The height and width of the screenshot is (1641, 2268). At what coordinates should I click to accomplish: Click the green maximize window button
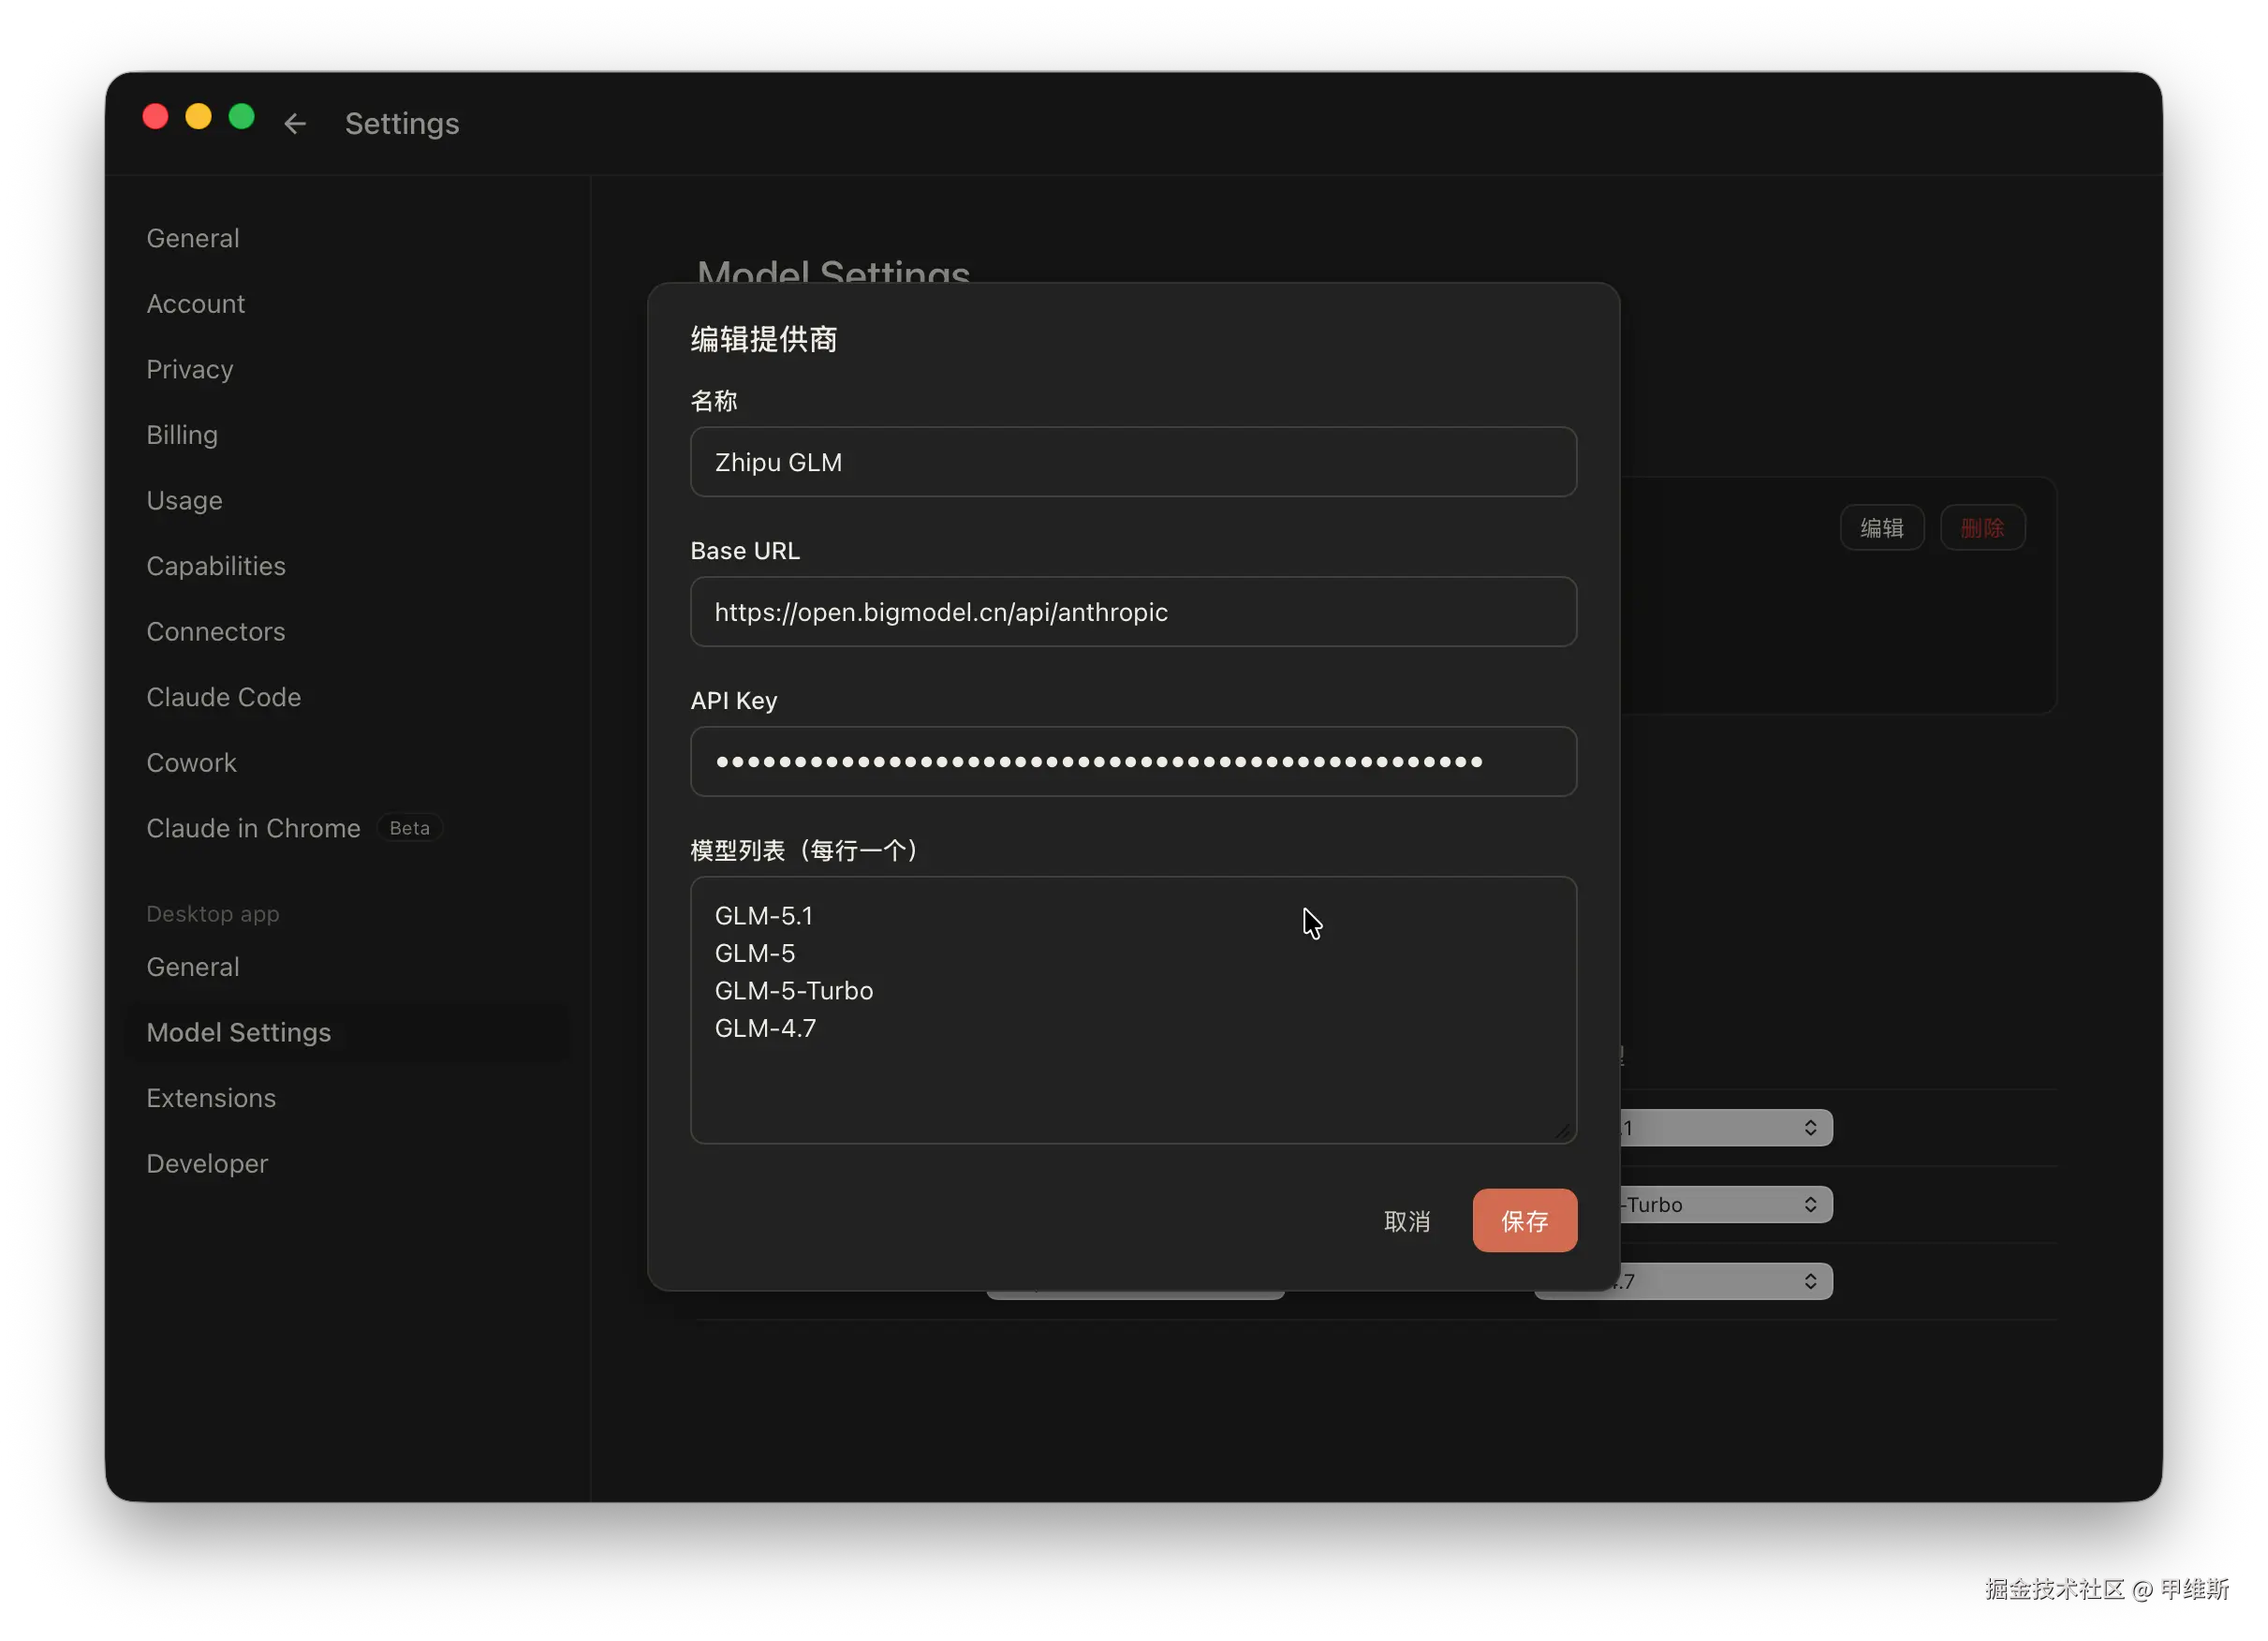click(x=242, y=117)
